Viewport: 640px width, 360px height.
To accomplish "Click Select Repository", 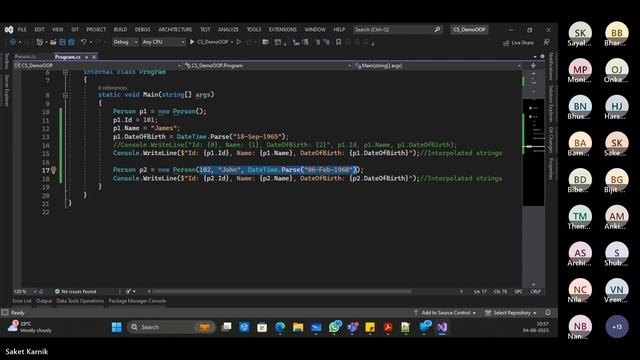I will pos(511,313).
